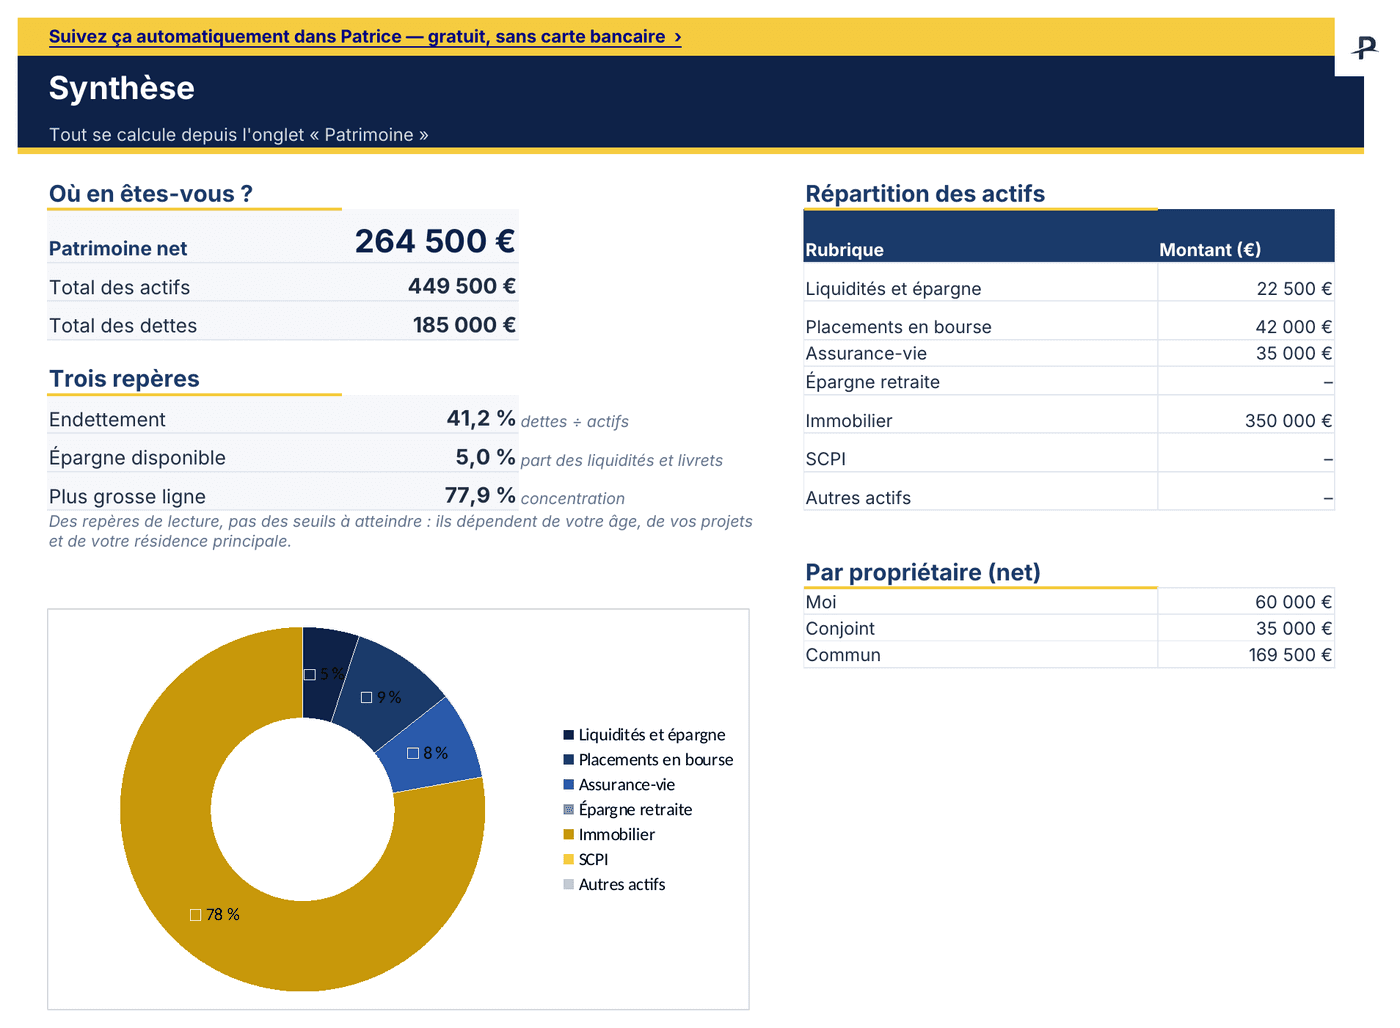Click the Autres actifs table row label
1400x1028 pixels.
pos(858,498)
